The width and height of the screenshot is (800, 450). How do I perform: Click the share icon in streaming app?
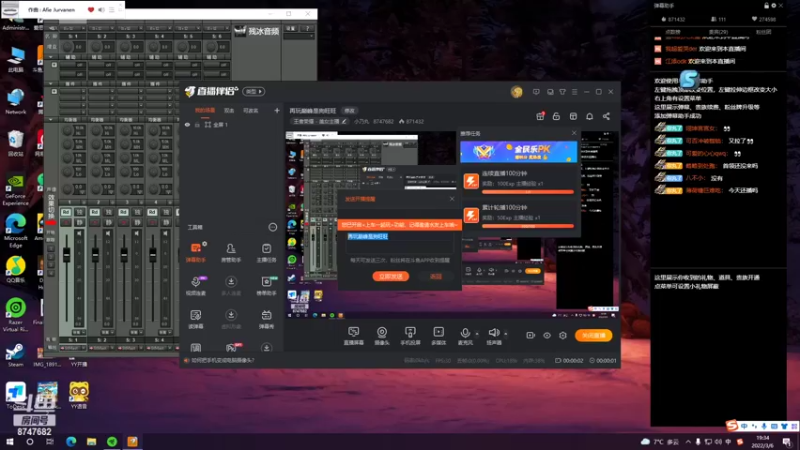[606, 116]
